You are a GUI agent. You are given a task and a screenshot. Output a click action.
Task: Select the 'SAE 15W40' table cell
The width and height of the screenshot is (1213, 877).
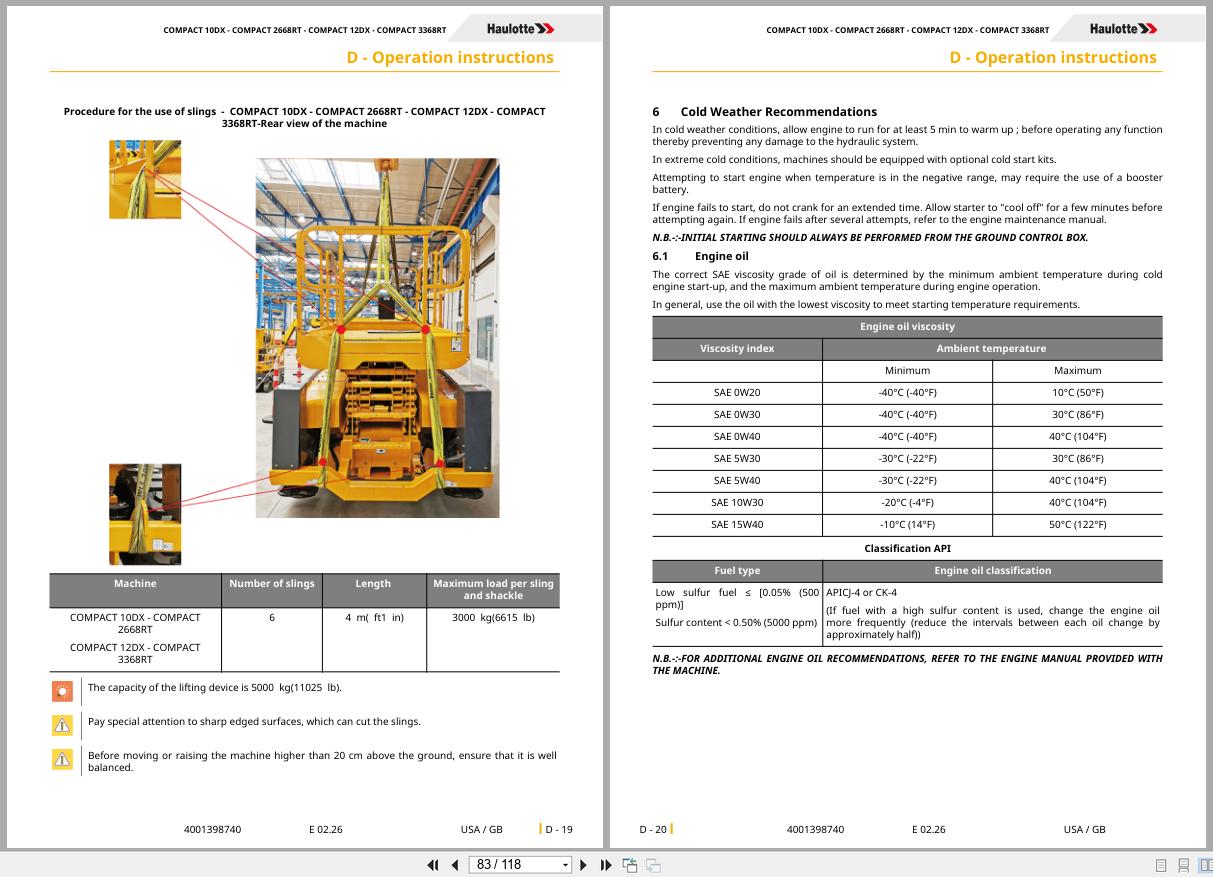737,525
